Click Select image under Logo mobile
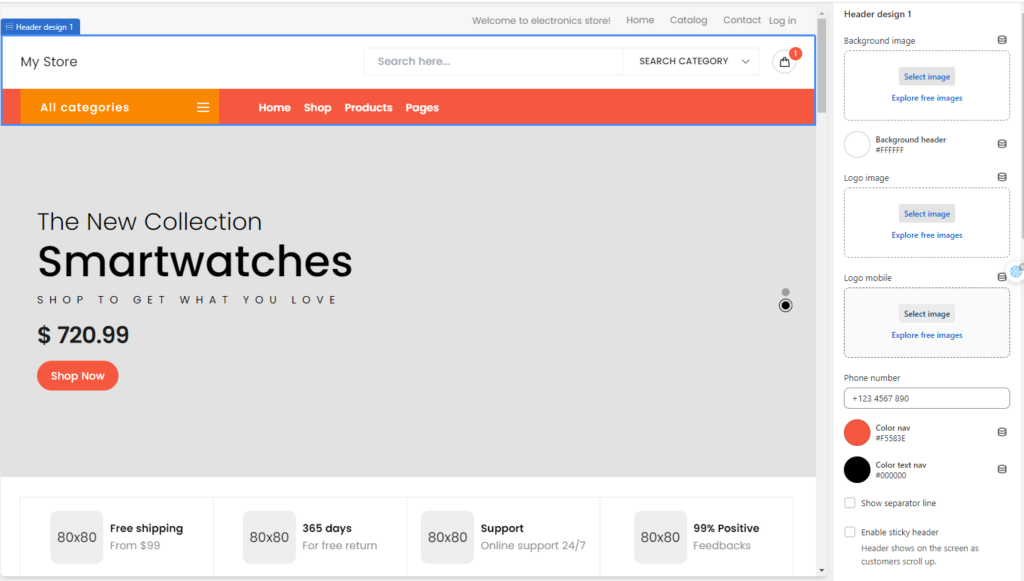 [x=927, y=313]
